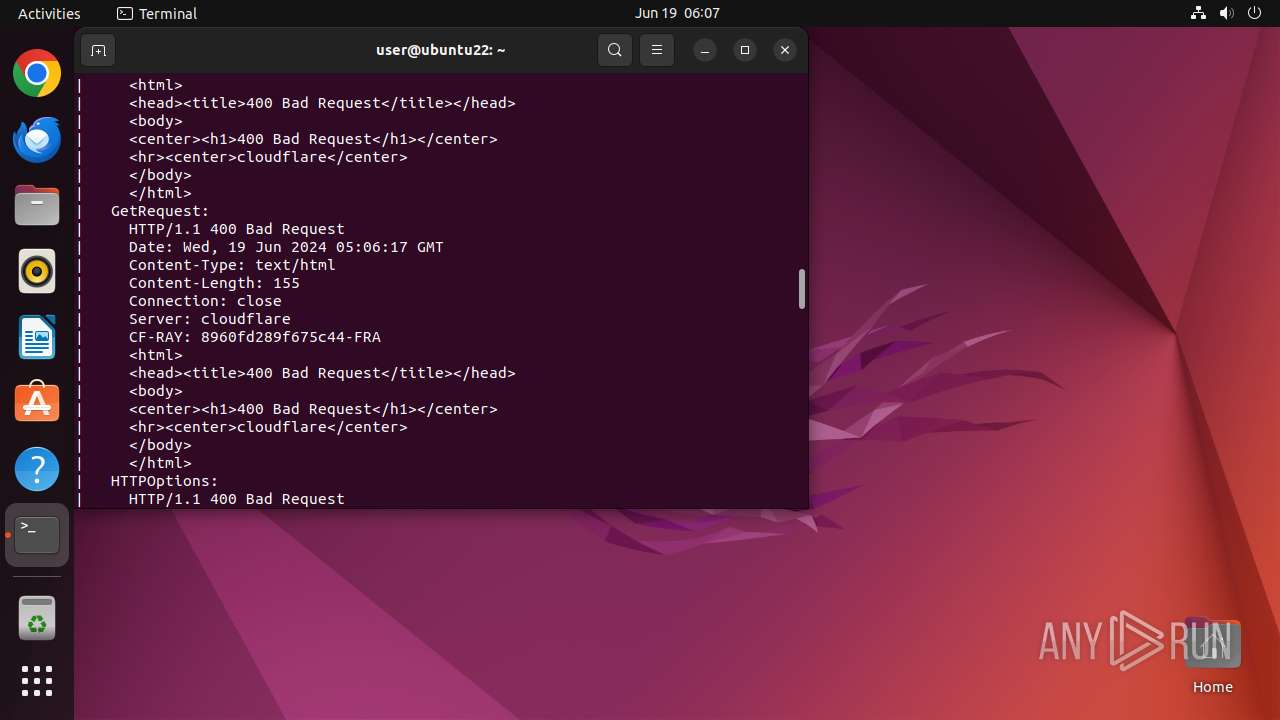The image size is (1280, 720).
Task: Launch Thunderbird mail from the dock
Action: tap(37, 139)
